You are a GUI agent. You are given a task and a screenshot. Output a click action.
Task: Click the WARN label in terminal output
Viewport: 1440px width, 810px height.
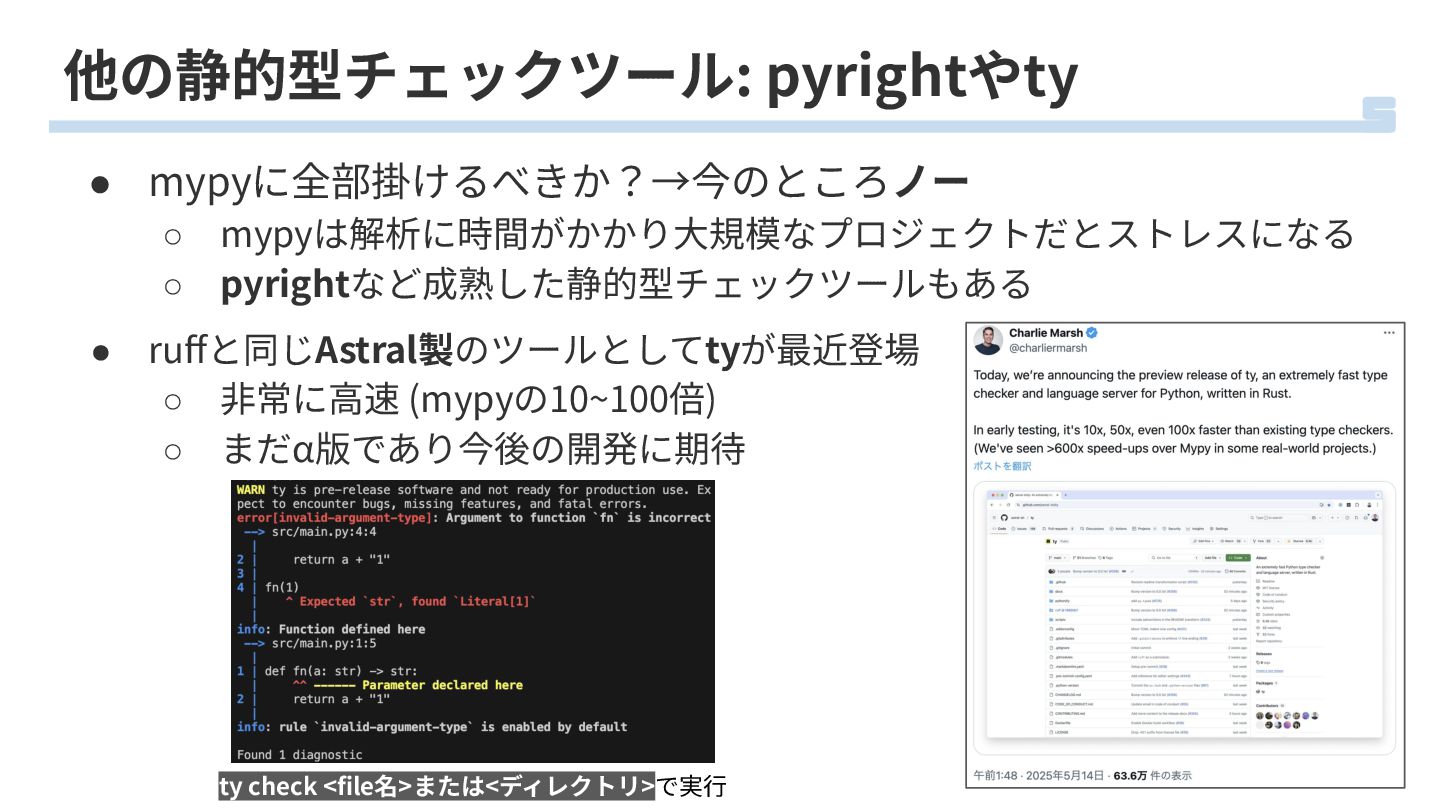tap(251, 490)
